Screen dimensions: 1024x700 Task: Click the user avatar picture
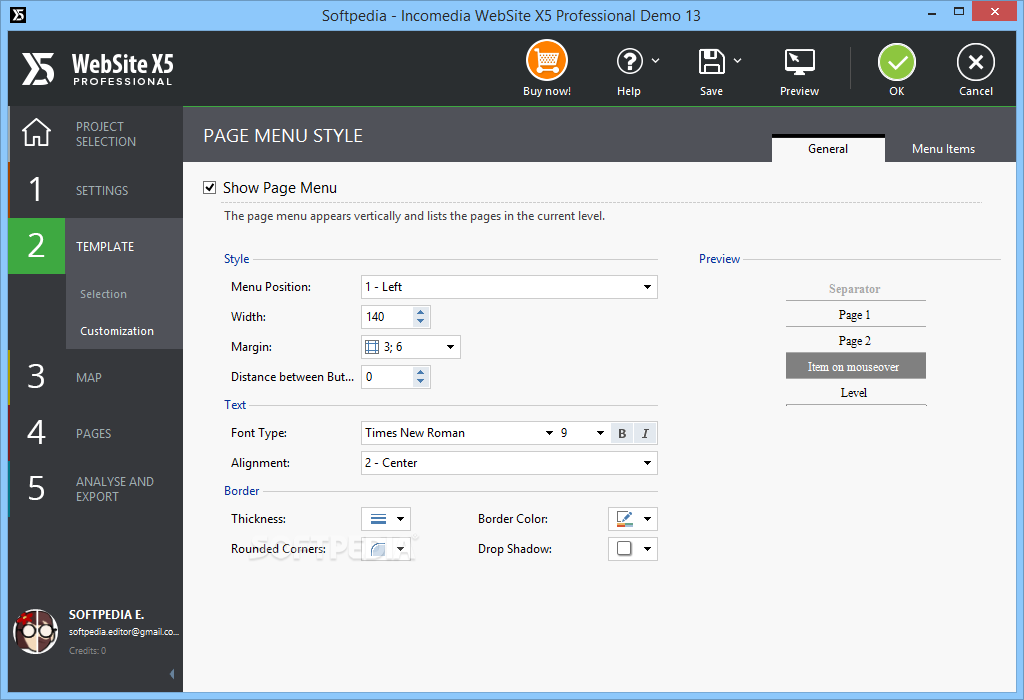coord(35,631)
